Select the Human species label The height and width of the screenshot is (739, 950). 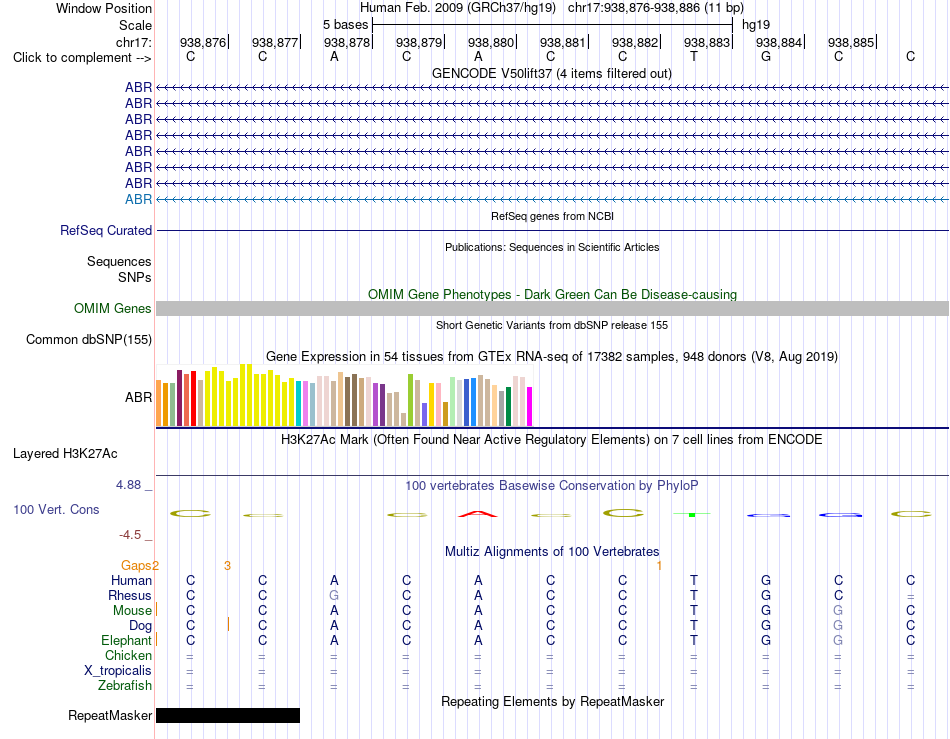pos(131,581)
